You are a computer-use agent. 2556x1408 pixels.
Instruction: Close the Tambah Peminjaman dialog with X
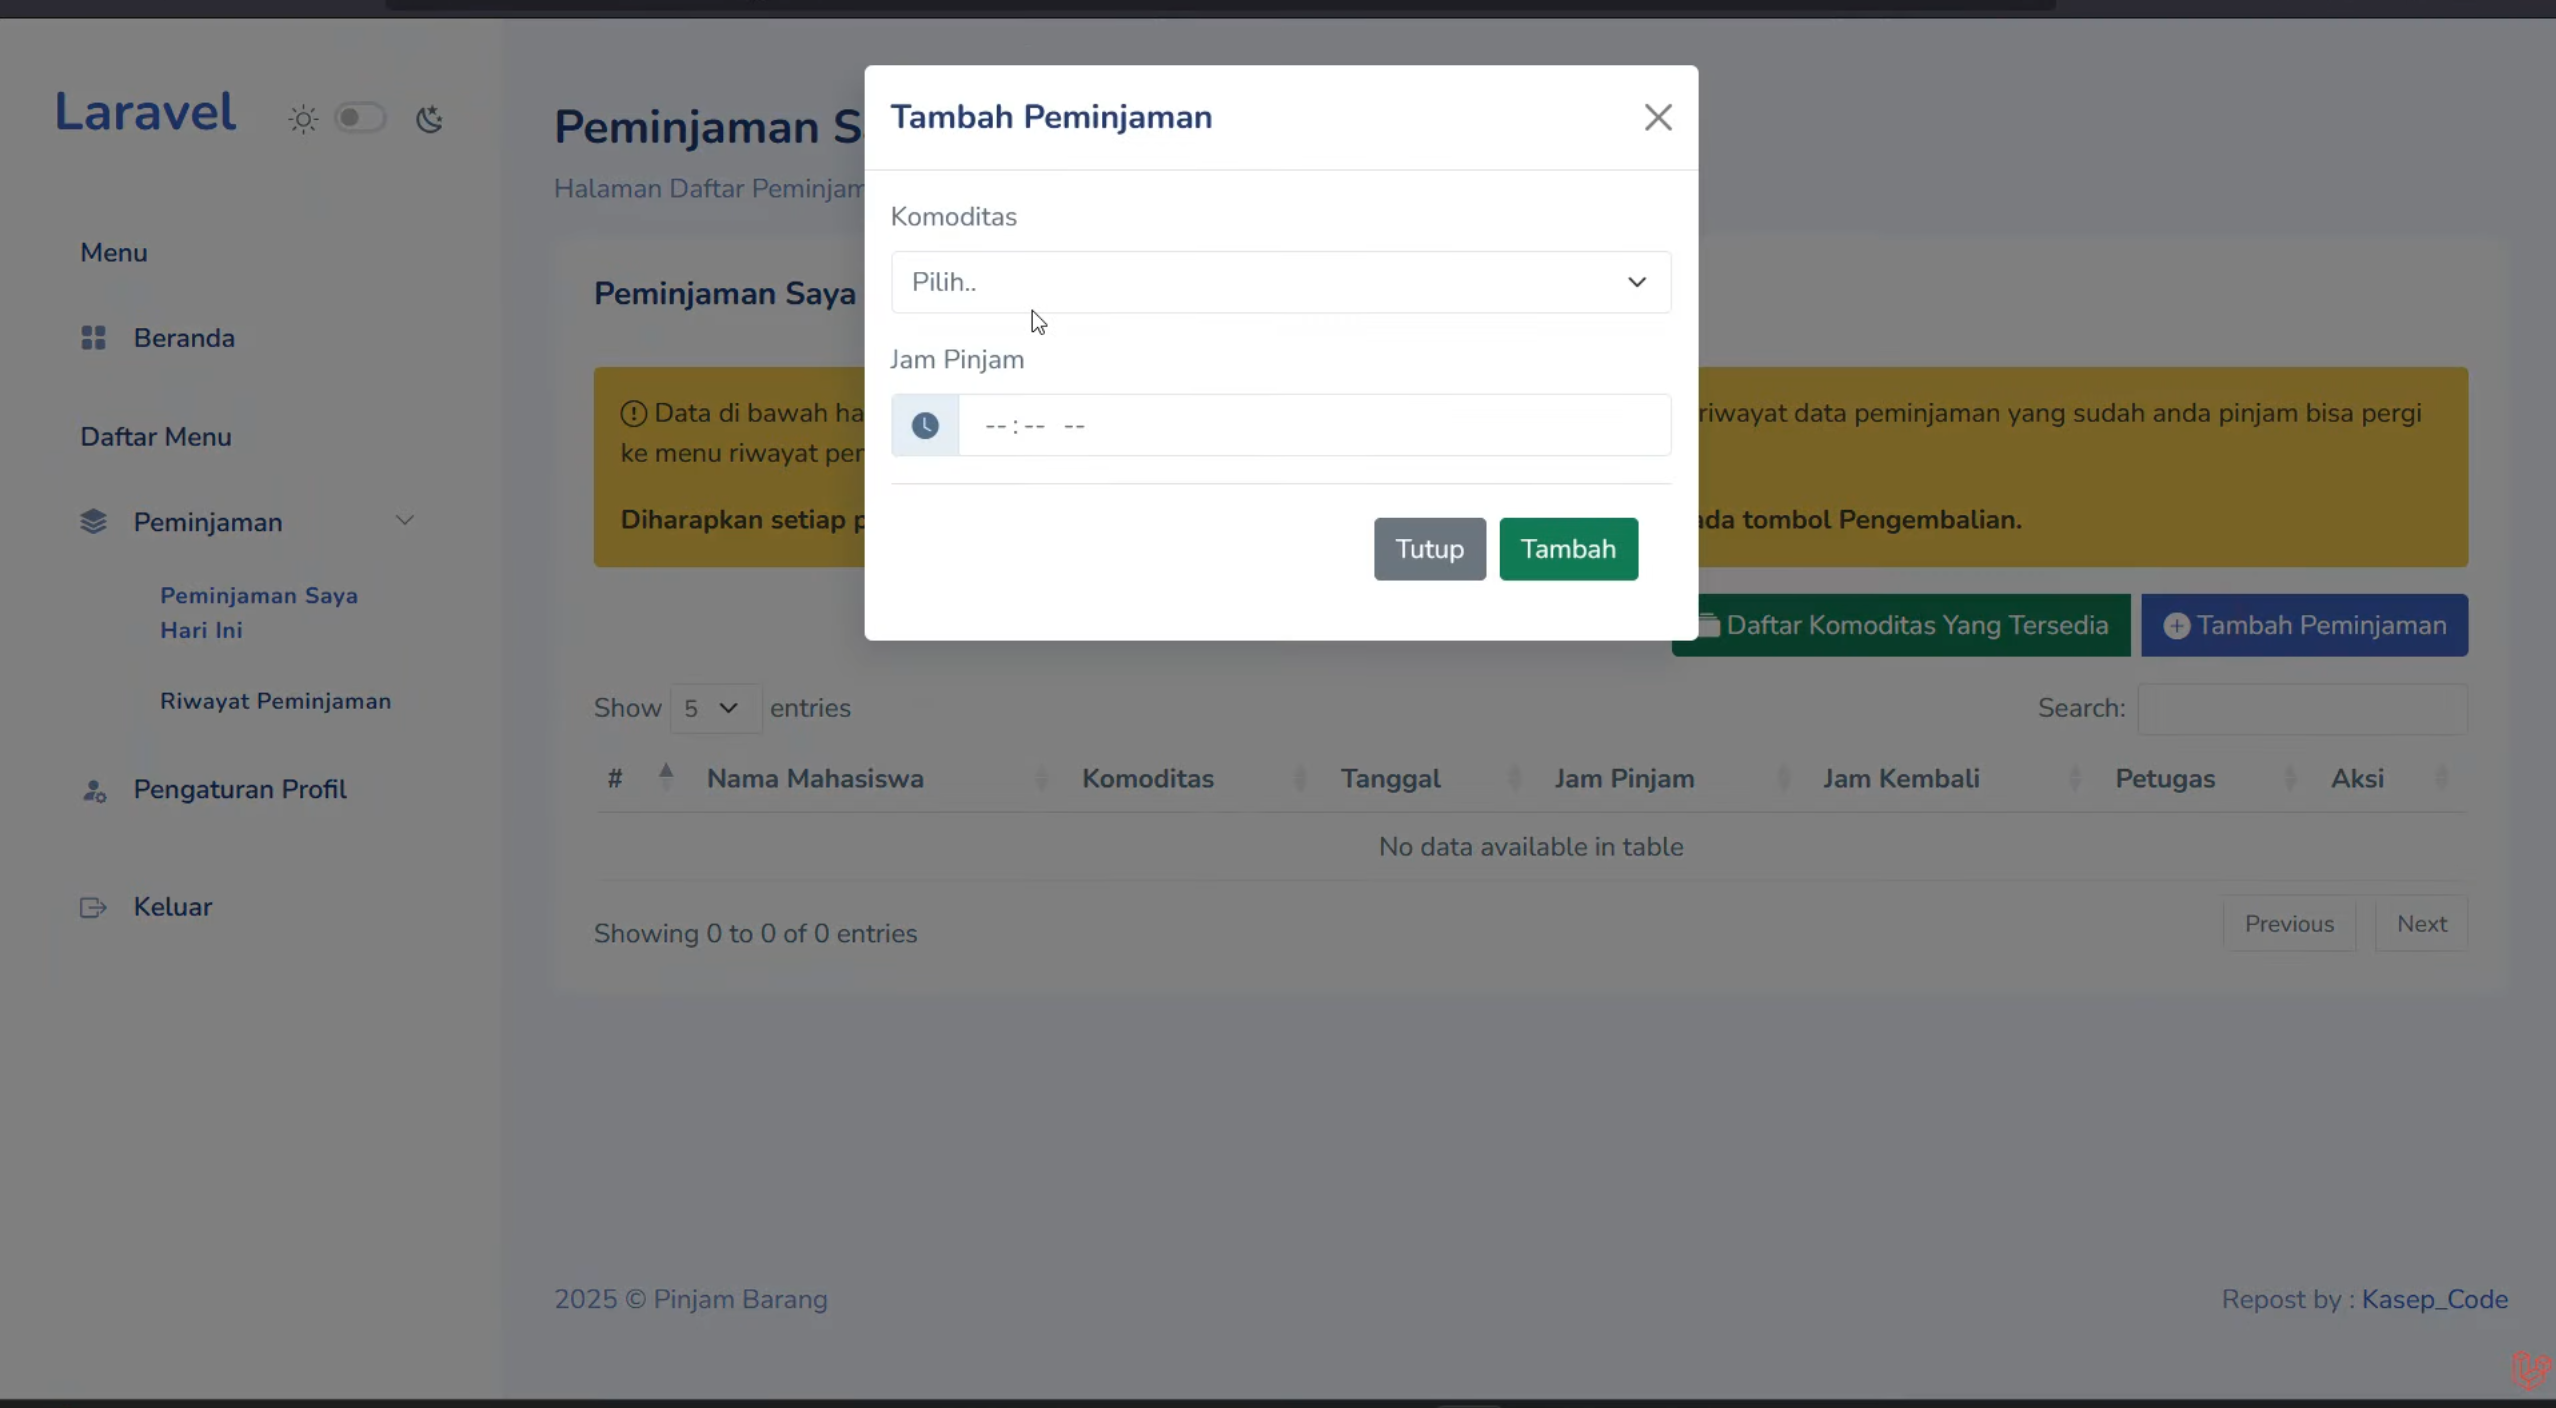pyautogui.click(x=1658, y=118)
